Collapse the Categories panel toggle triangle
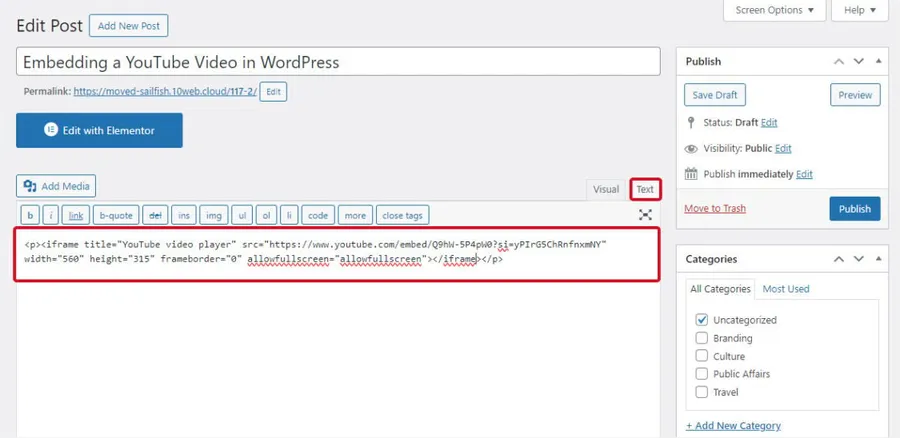900x438 pixels. point(878,258)
